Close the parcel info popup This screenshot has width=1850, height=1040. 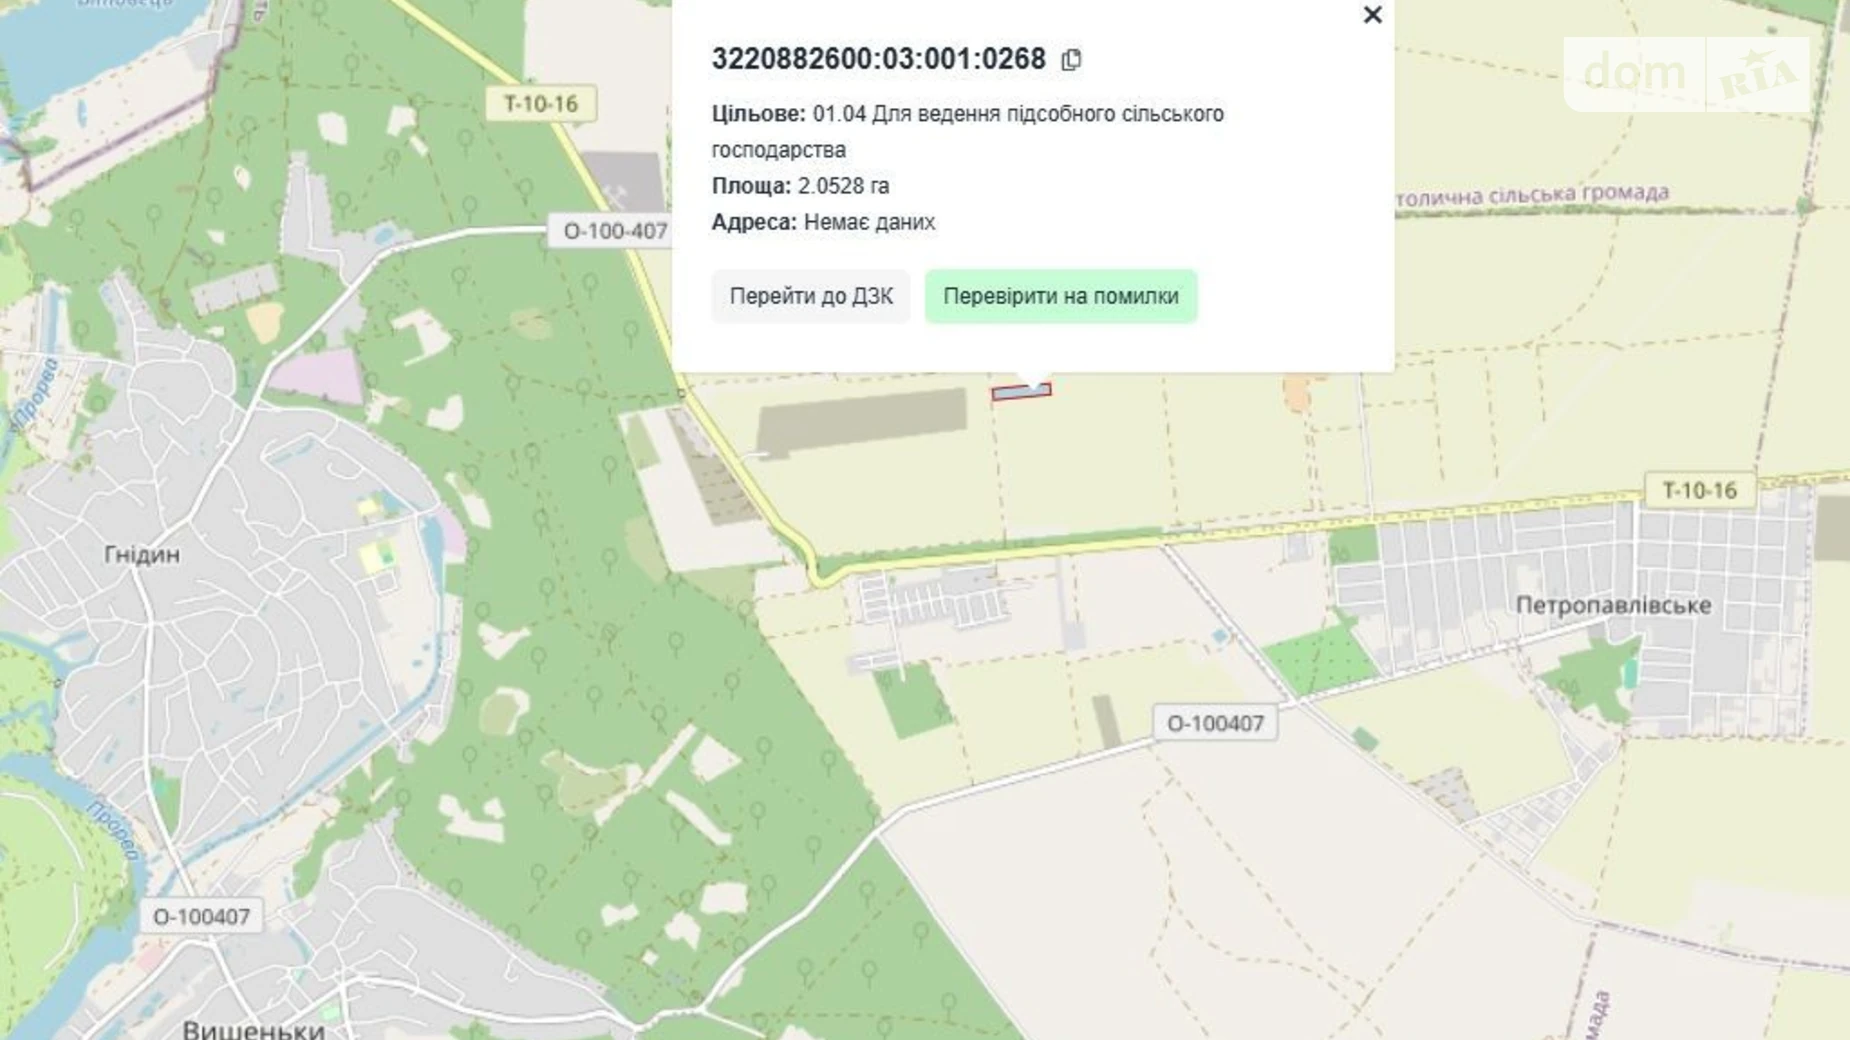tap(1372, 16)
